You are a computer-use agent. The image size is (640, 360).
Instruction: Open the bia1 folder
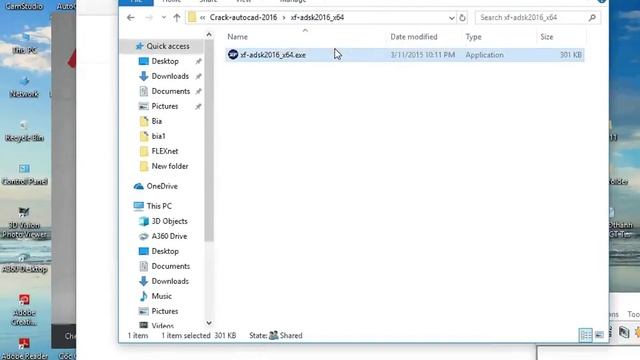point(158,136)
